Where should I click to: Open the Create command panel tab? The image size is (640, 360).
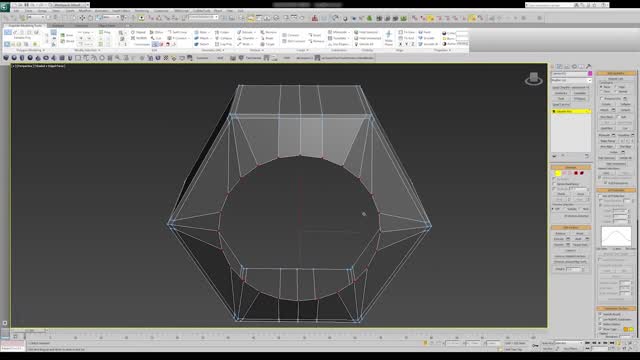[x=552, y=67]
